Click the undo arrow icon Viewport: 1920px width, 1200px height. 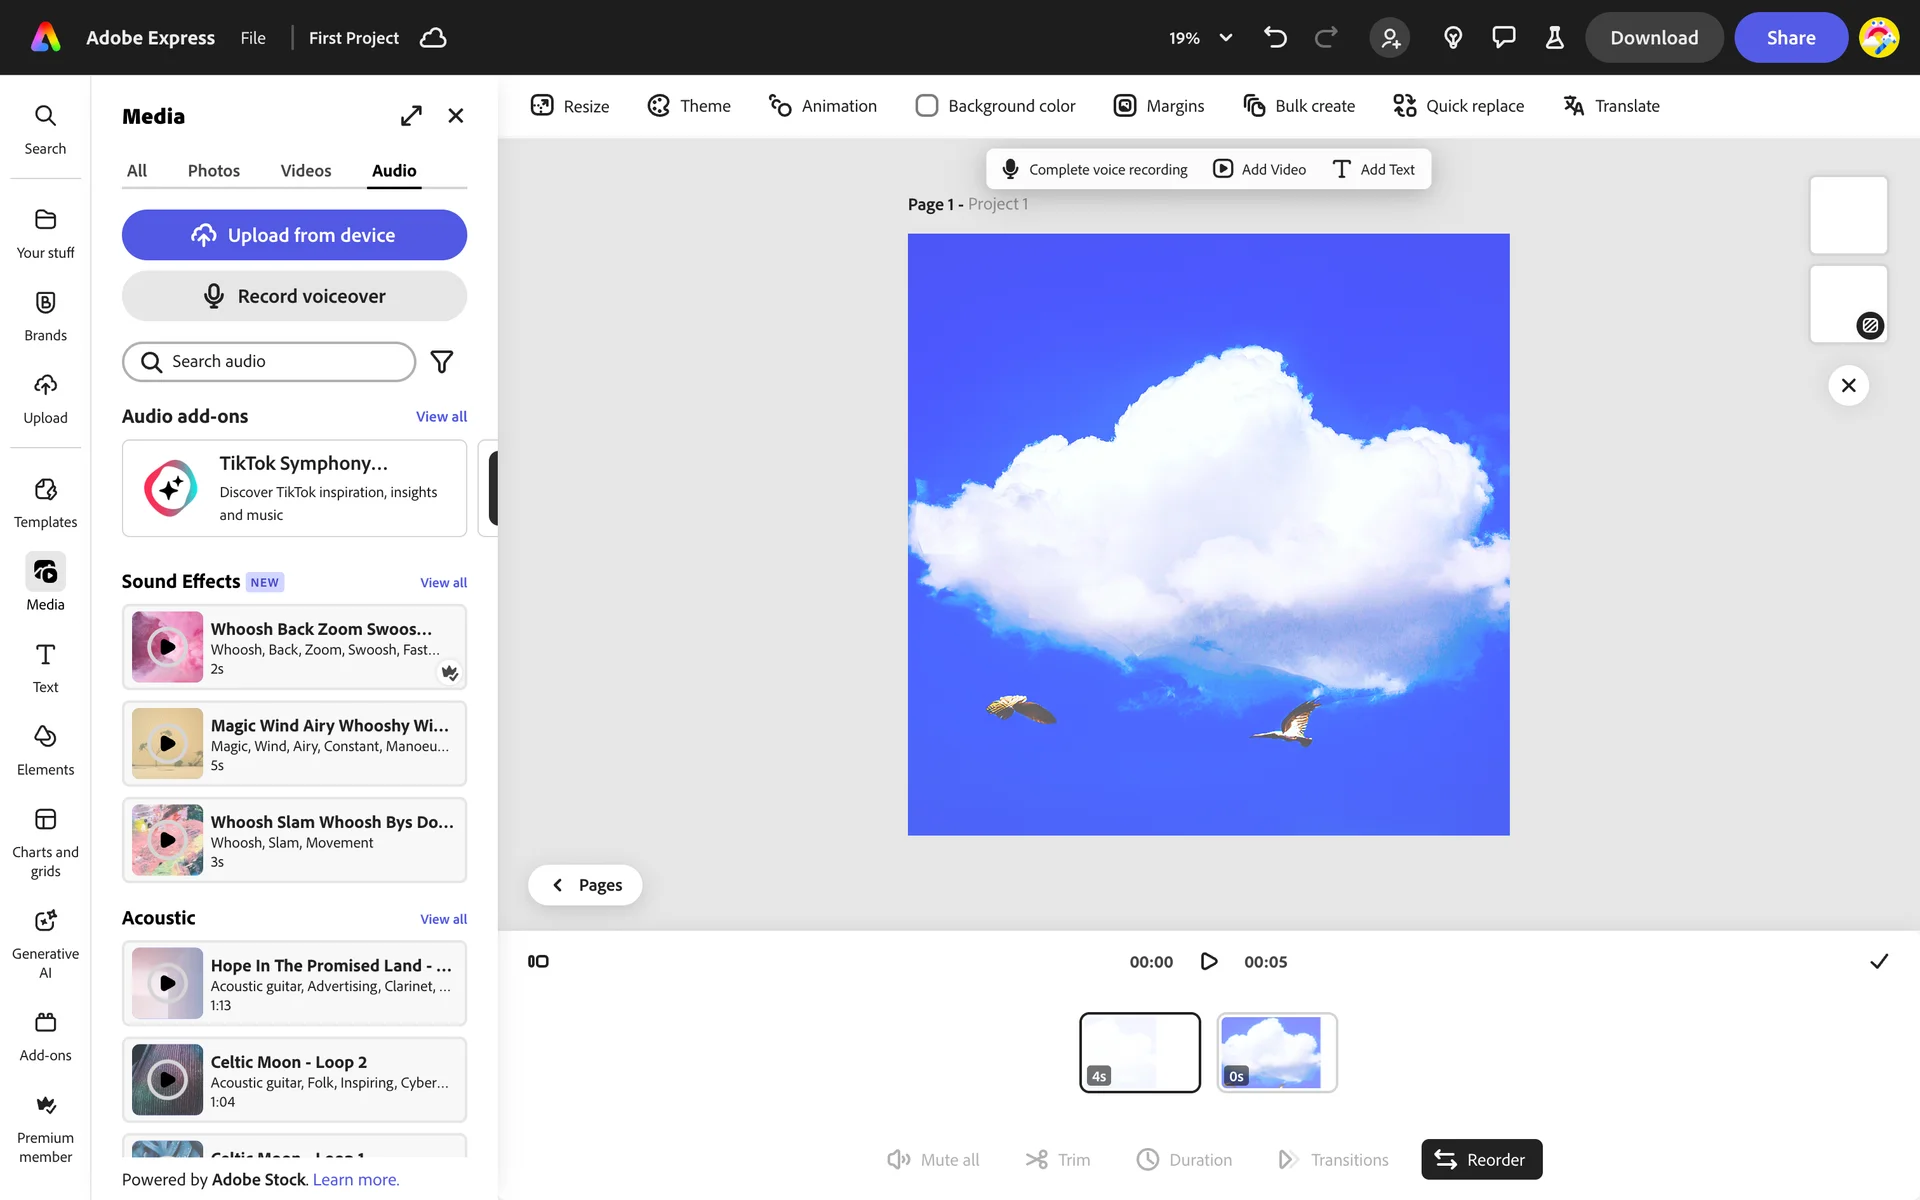pos(1275,38)
